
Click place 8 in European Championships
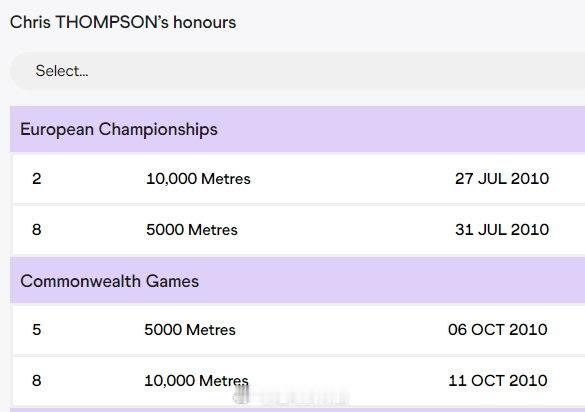[x=37, y=230]
